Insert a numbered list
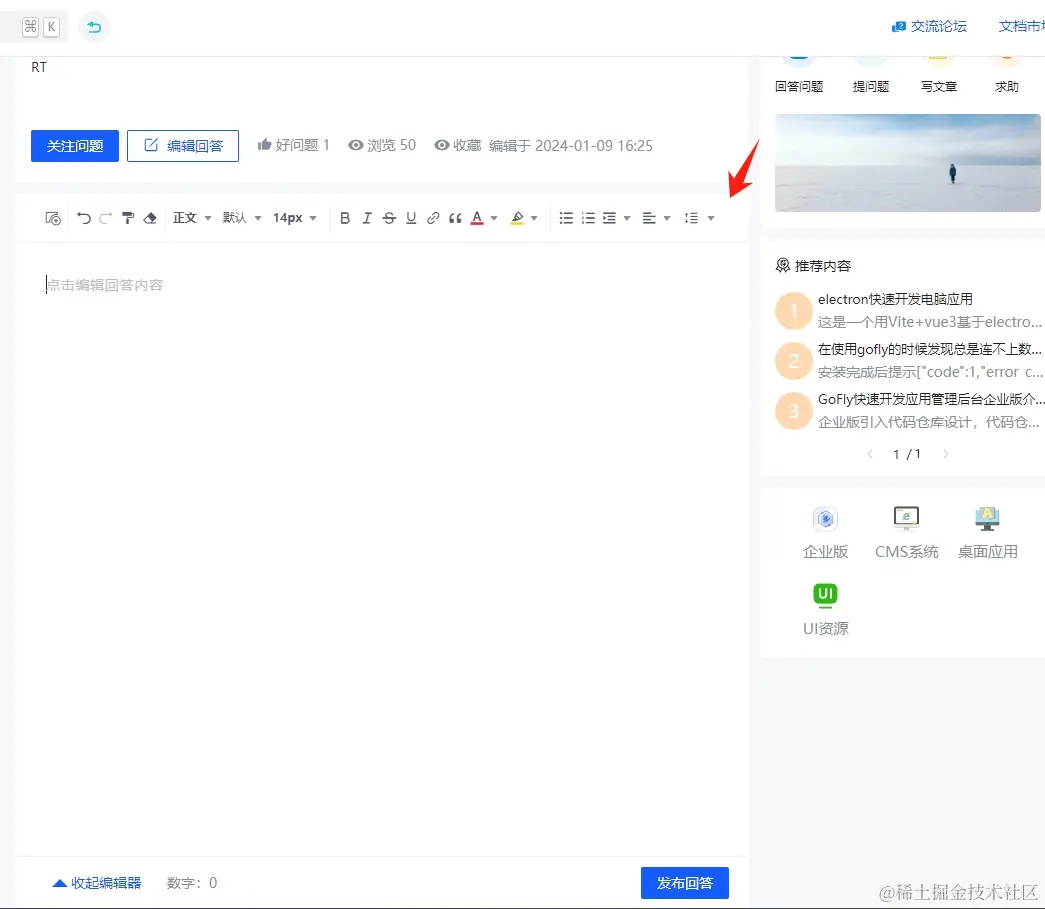Viewport: 1045px width, 909px height. (588, 218)
